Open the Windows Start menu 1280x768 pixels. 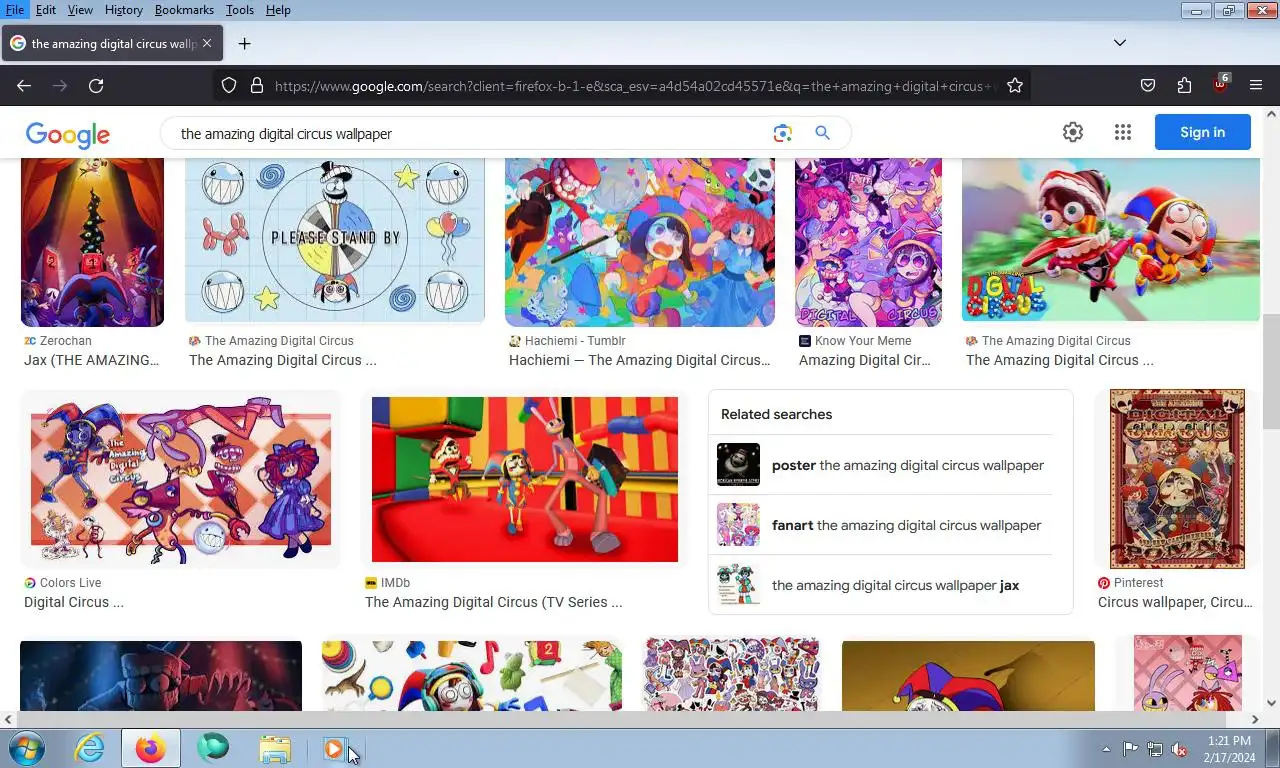[27, 748]
